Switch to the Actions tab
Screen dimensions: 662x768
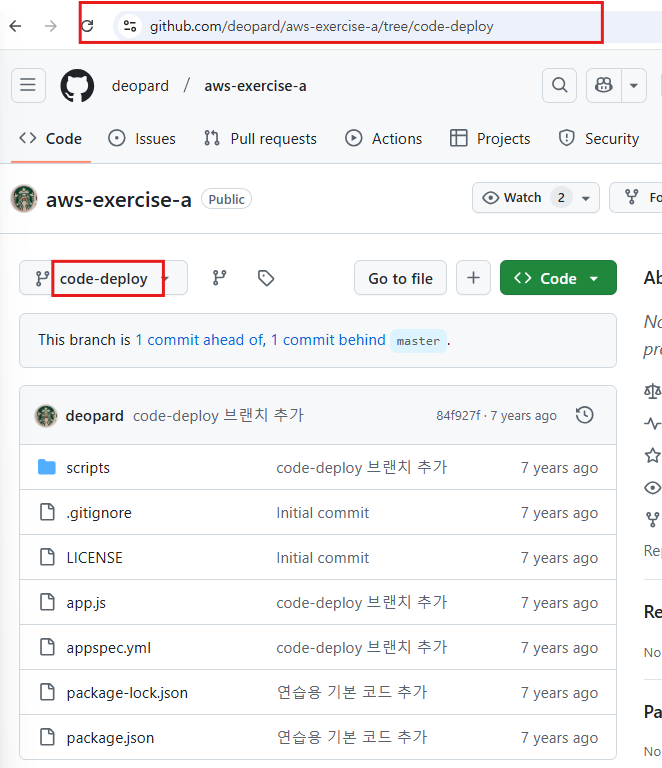pyautogui.click(x=383, y=139)
